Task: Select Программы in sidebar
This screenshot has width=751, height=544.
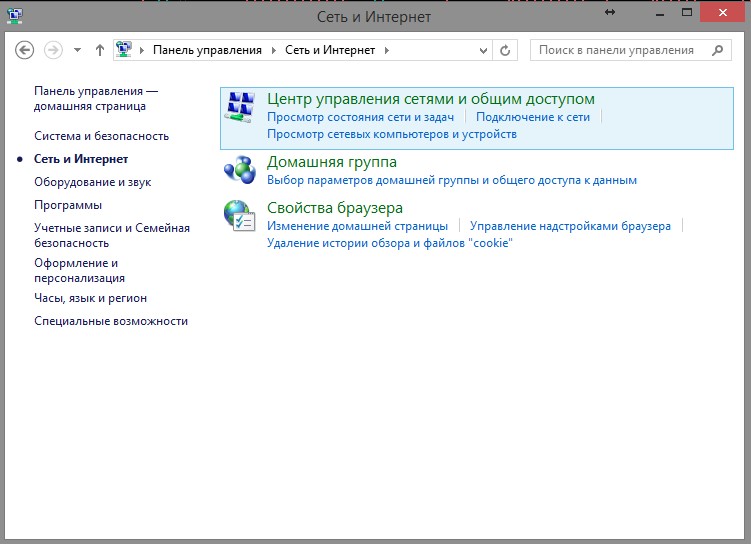Action: pos(68,205)
